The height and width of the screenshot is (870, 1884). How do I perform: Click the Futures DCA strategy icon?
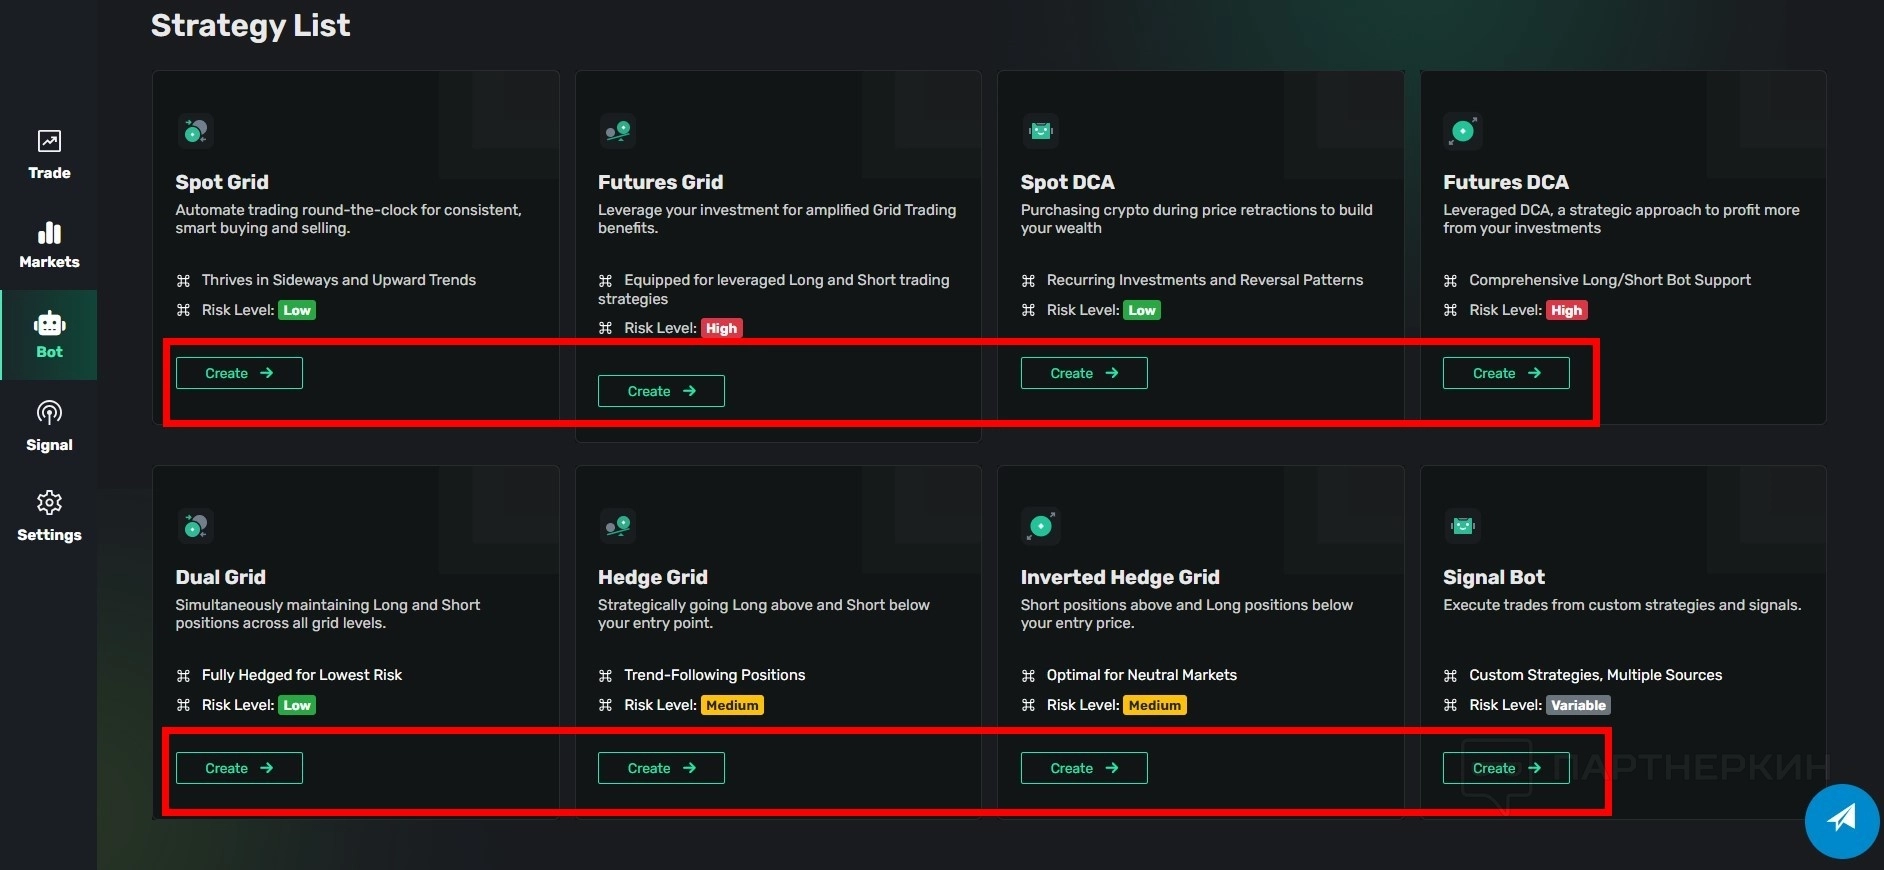coord(1463,131)
